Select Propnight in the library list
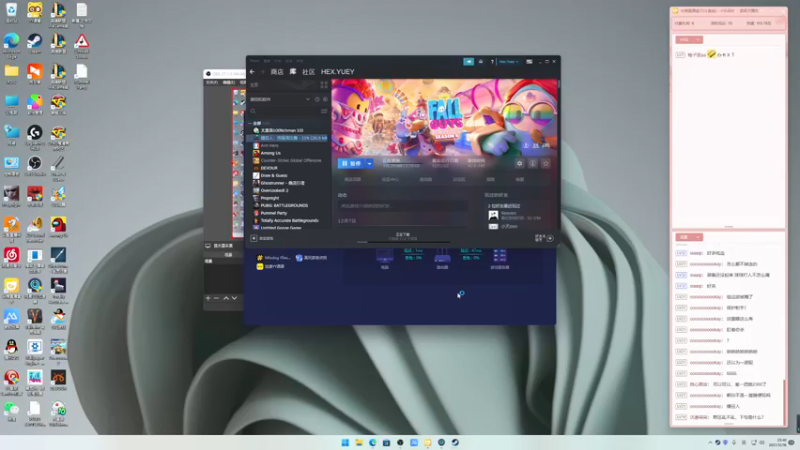This screenshot has height=450, width=800. [270, 198]
